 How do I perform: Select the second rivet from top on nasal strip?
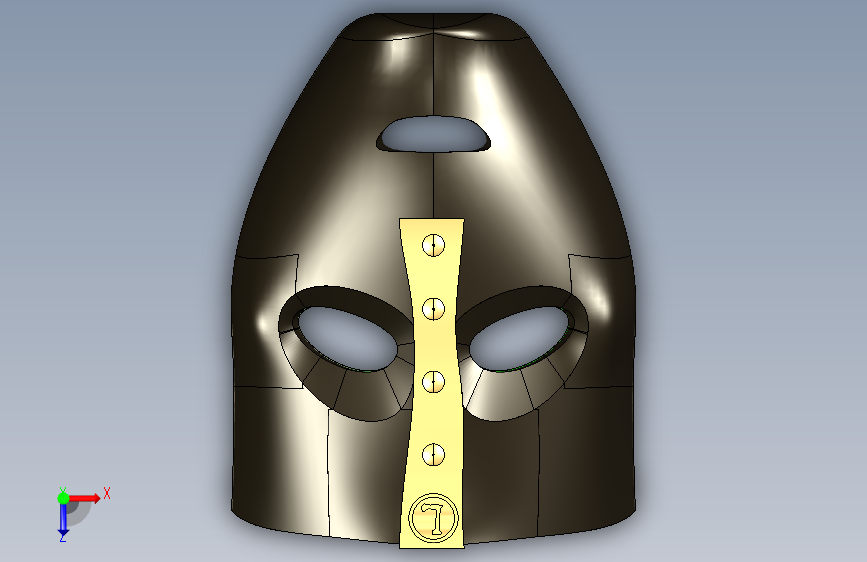point(434,309)
